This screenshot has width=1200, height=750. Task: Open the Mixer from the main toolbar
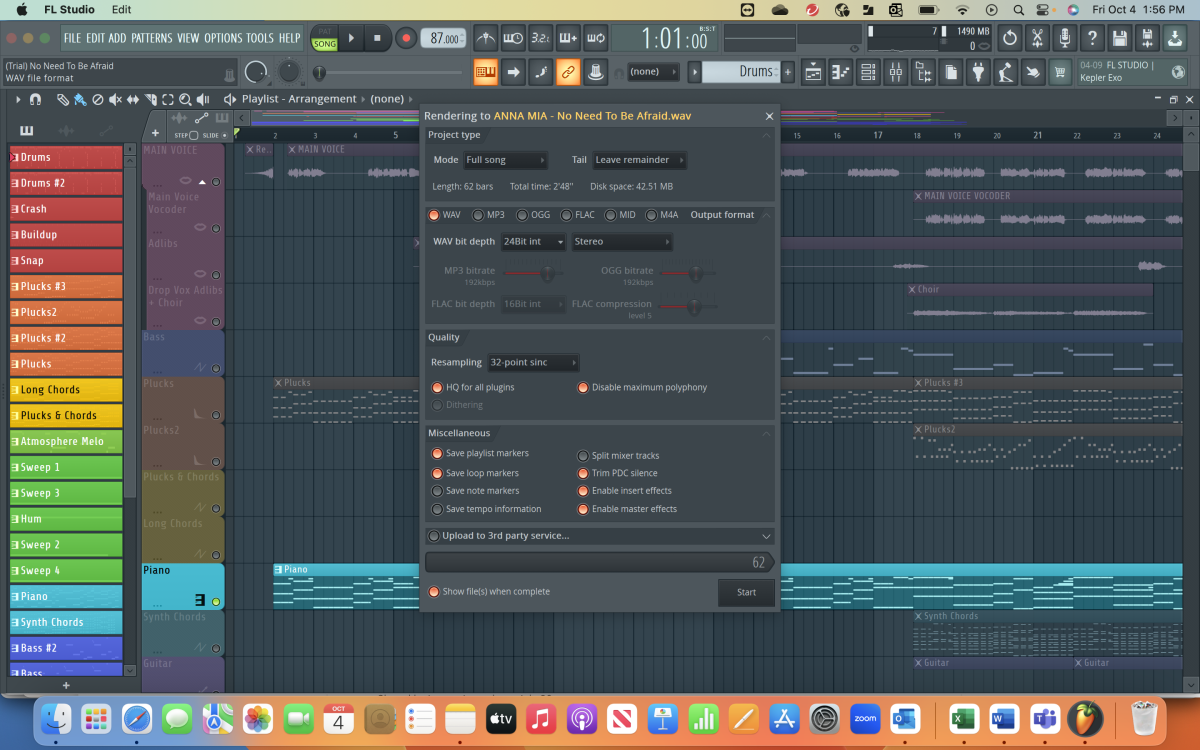click(x=895, y=72)
